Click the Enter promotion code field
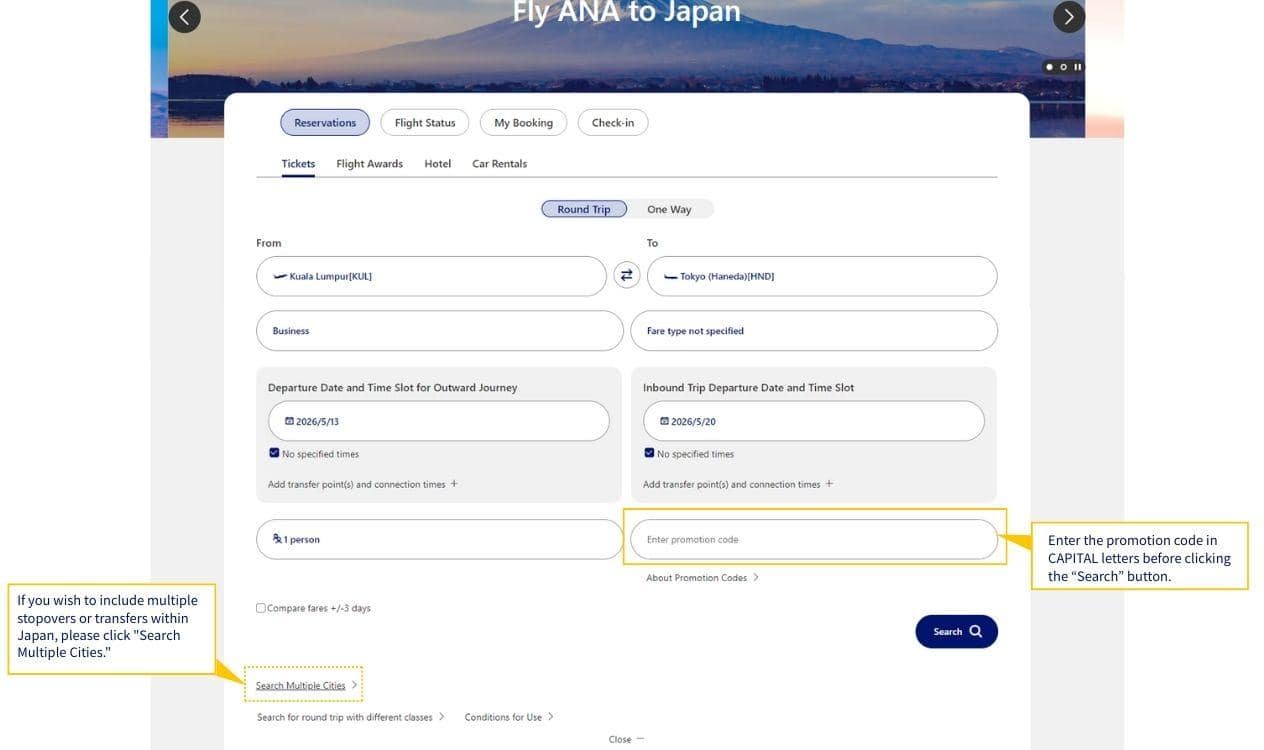 pos(813,540)
